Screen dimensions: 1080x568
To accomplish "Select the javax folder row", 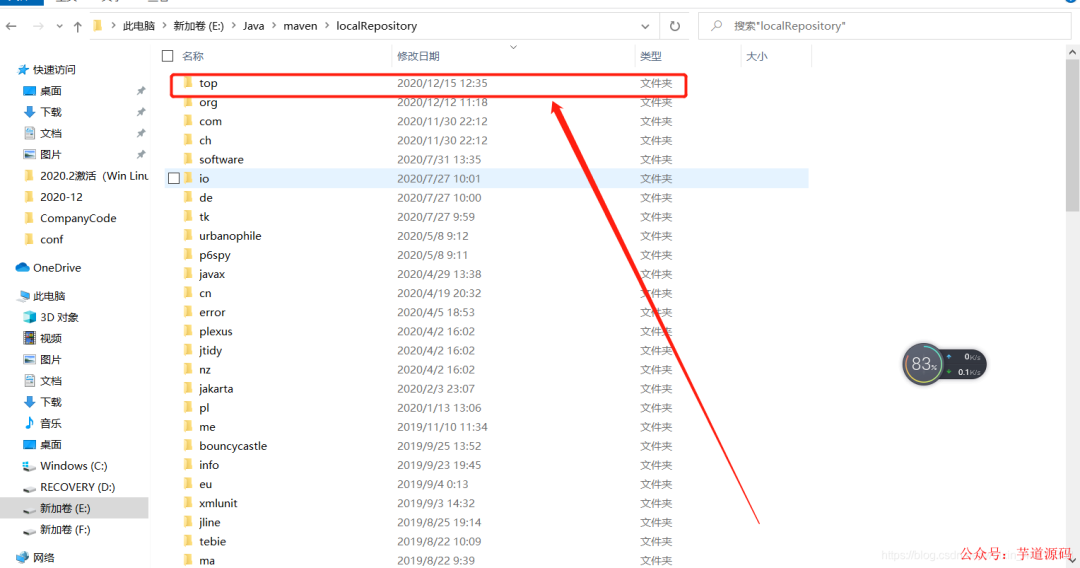I will [x=486, y=274].
